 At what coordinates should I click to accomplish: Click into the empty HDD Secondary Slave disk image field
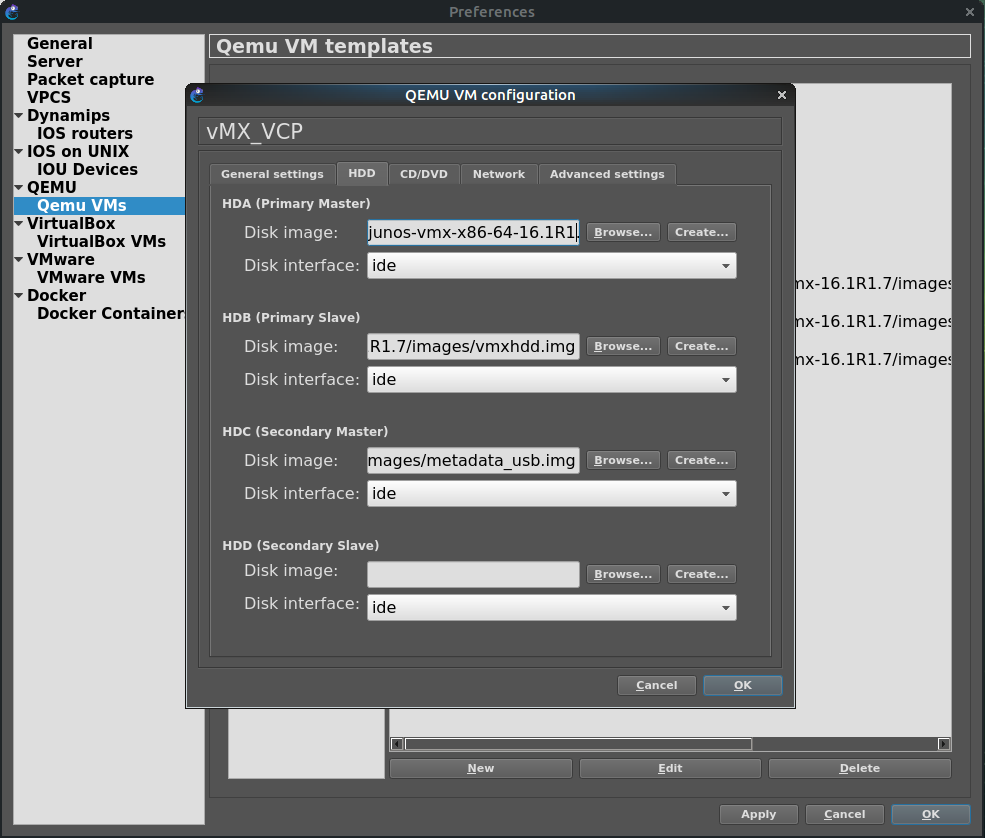point(473,574)
